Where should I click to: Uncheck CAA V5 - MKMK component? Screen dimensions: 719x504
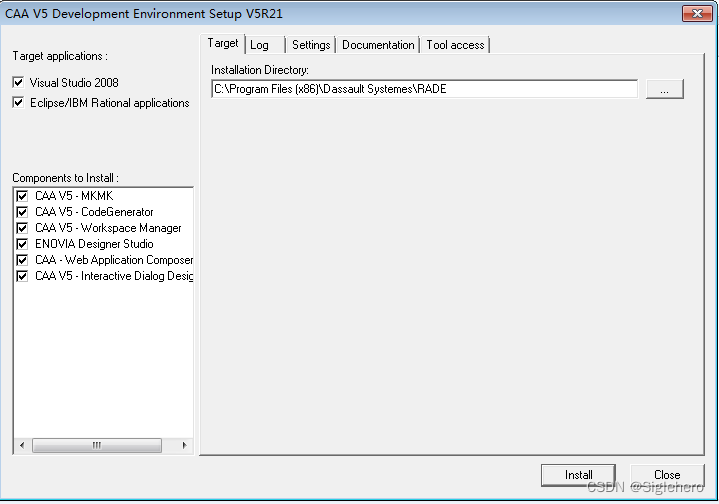pos(22,196)
